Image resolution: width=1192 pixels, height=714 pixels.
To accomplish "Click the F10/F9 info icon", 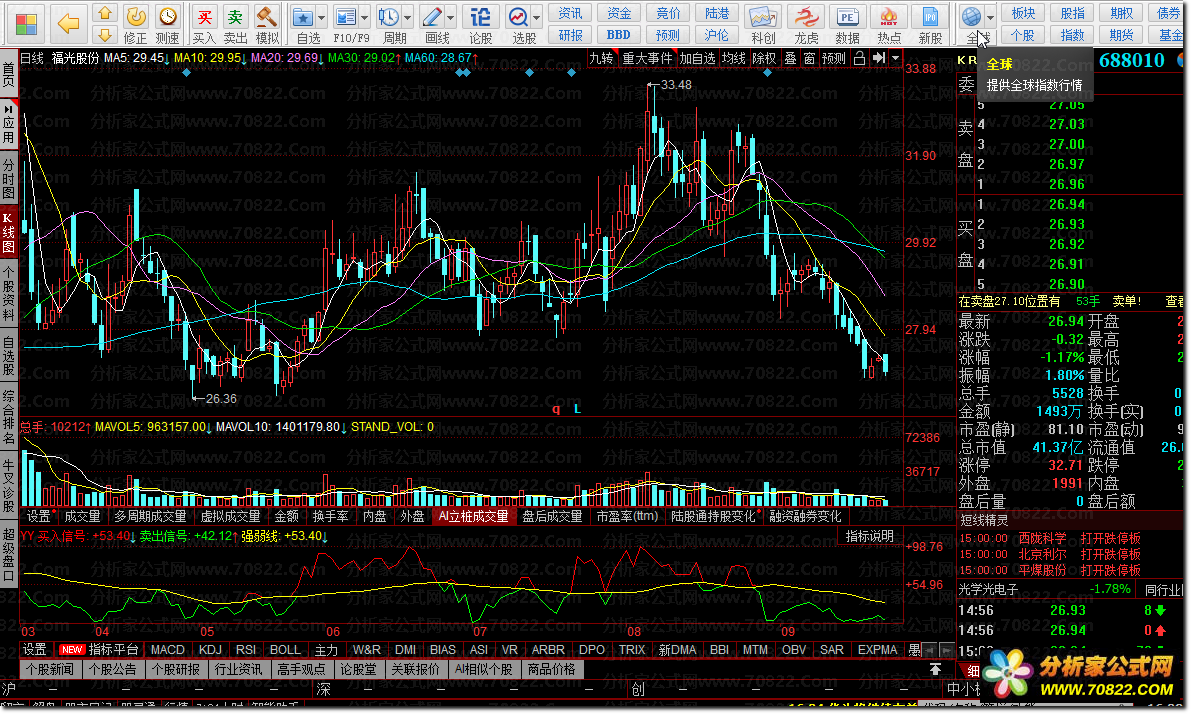I will (x=346, y=17).
